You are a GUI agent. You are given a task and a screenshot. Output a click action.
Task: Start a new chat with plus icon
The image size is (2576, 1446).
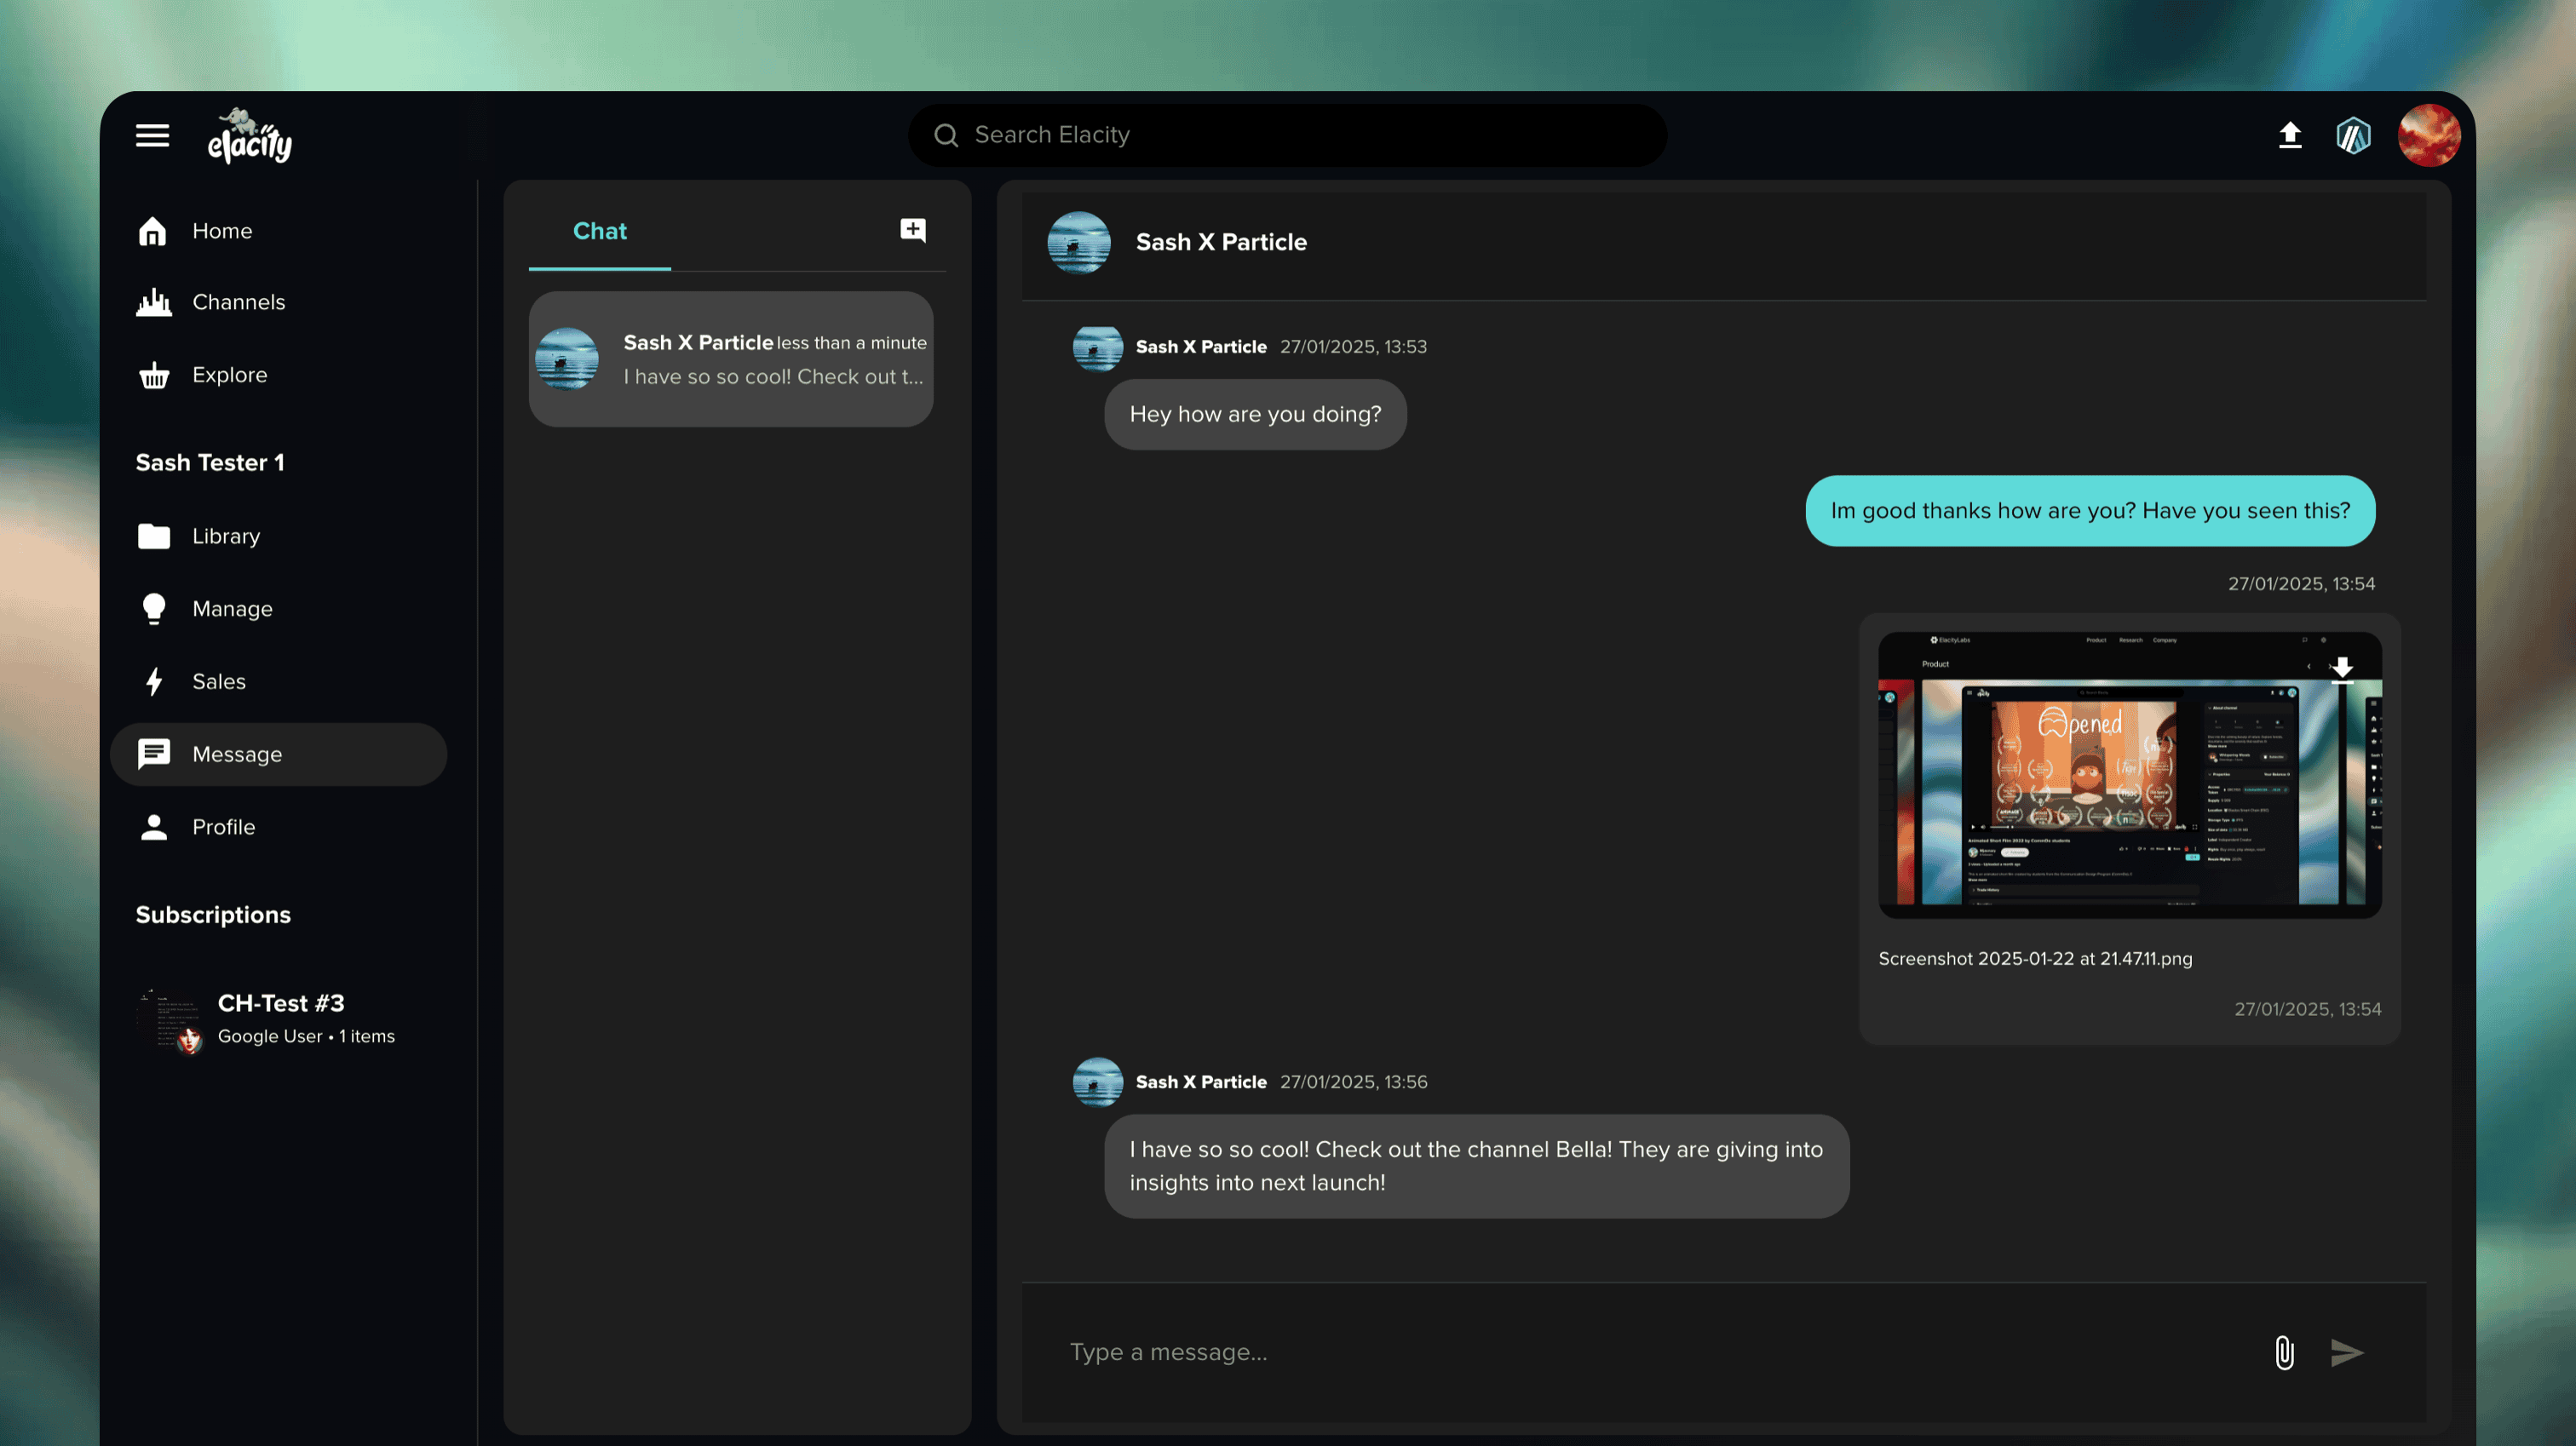[912, 231]
